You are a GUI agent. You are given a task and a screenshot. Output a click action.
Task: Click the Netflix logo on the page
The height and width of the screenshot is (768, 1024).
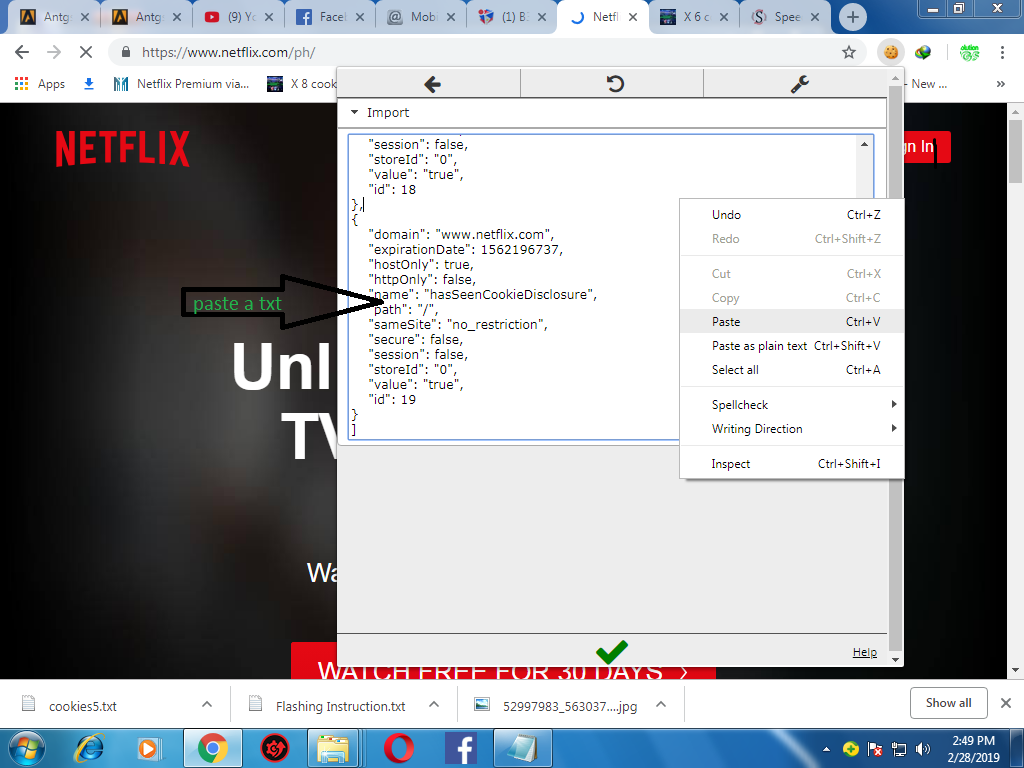123,148
